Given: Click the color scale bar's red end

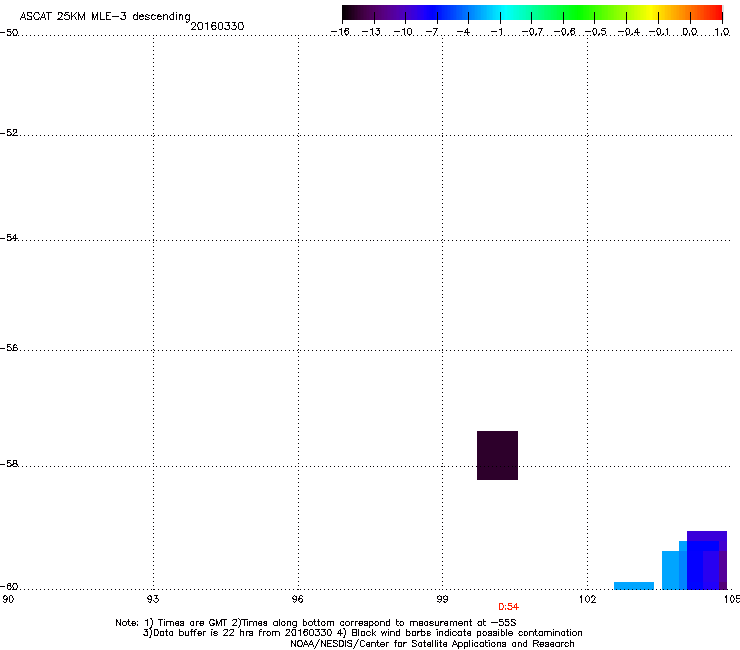Looking at the screenshot, I should (x=713, y=12).
